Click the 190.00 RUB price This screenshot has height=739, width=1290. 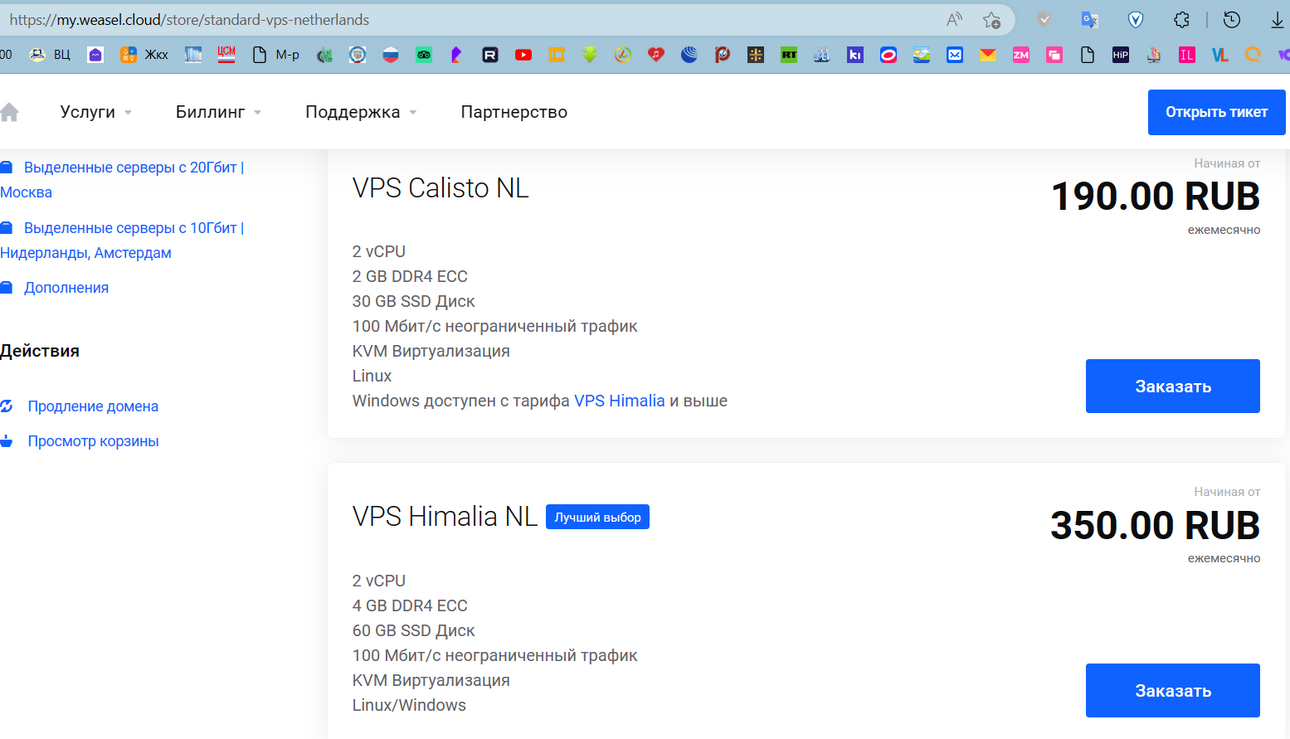(x=1155, y=196)
